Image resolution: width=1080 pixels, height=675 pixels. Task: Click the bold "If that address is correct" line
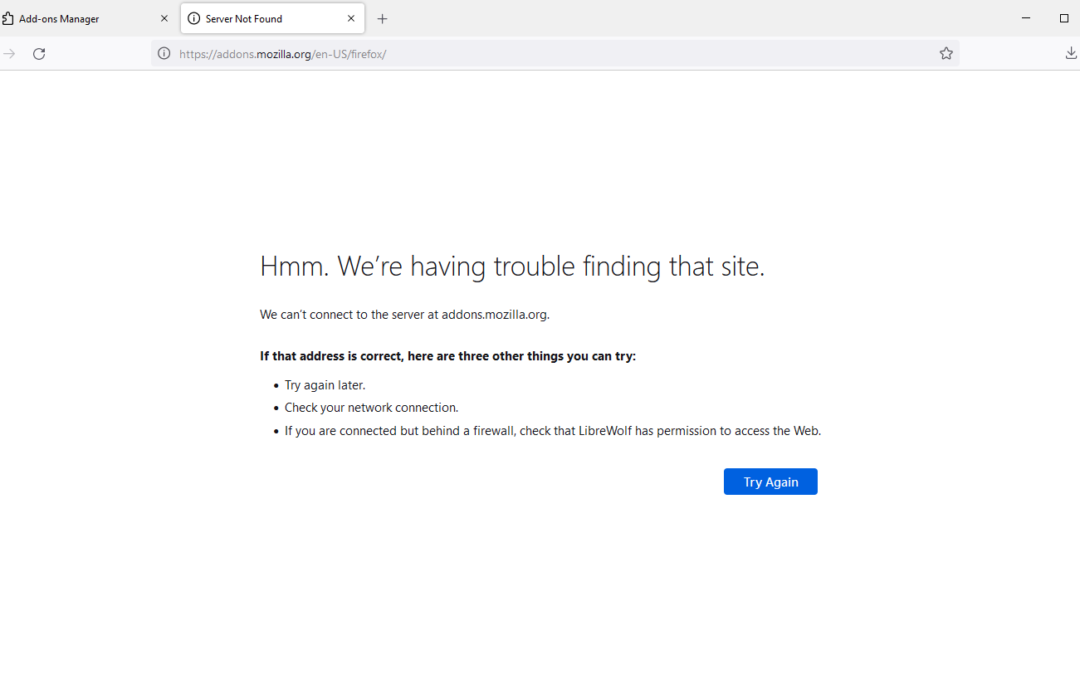(x=447, y=356)
